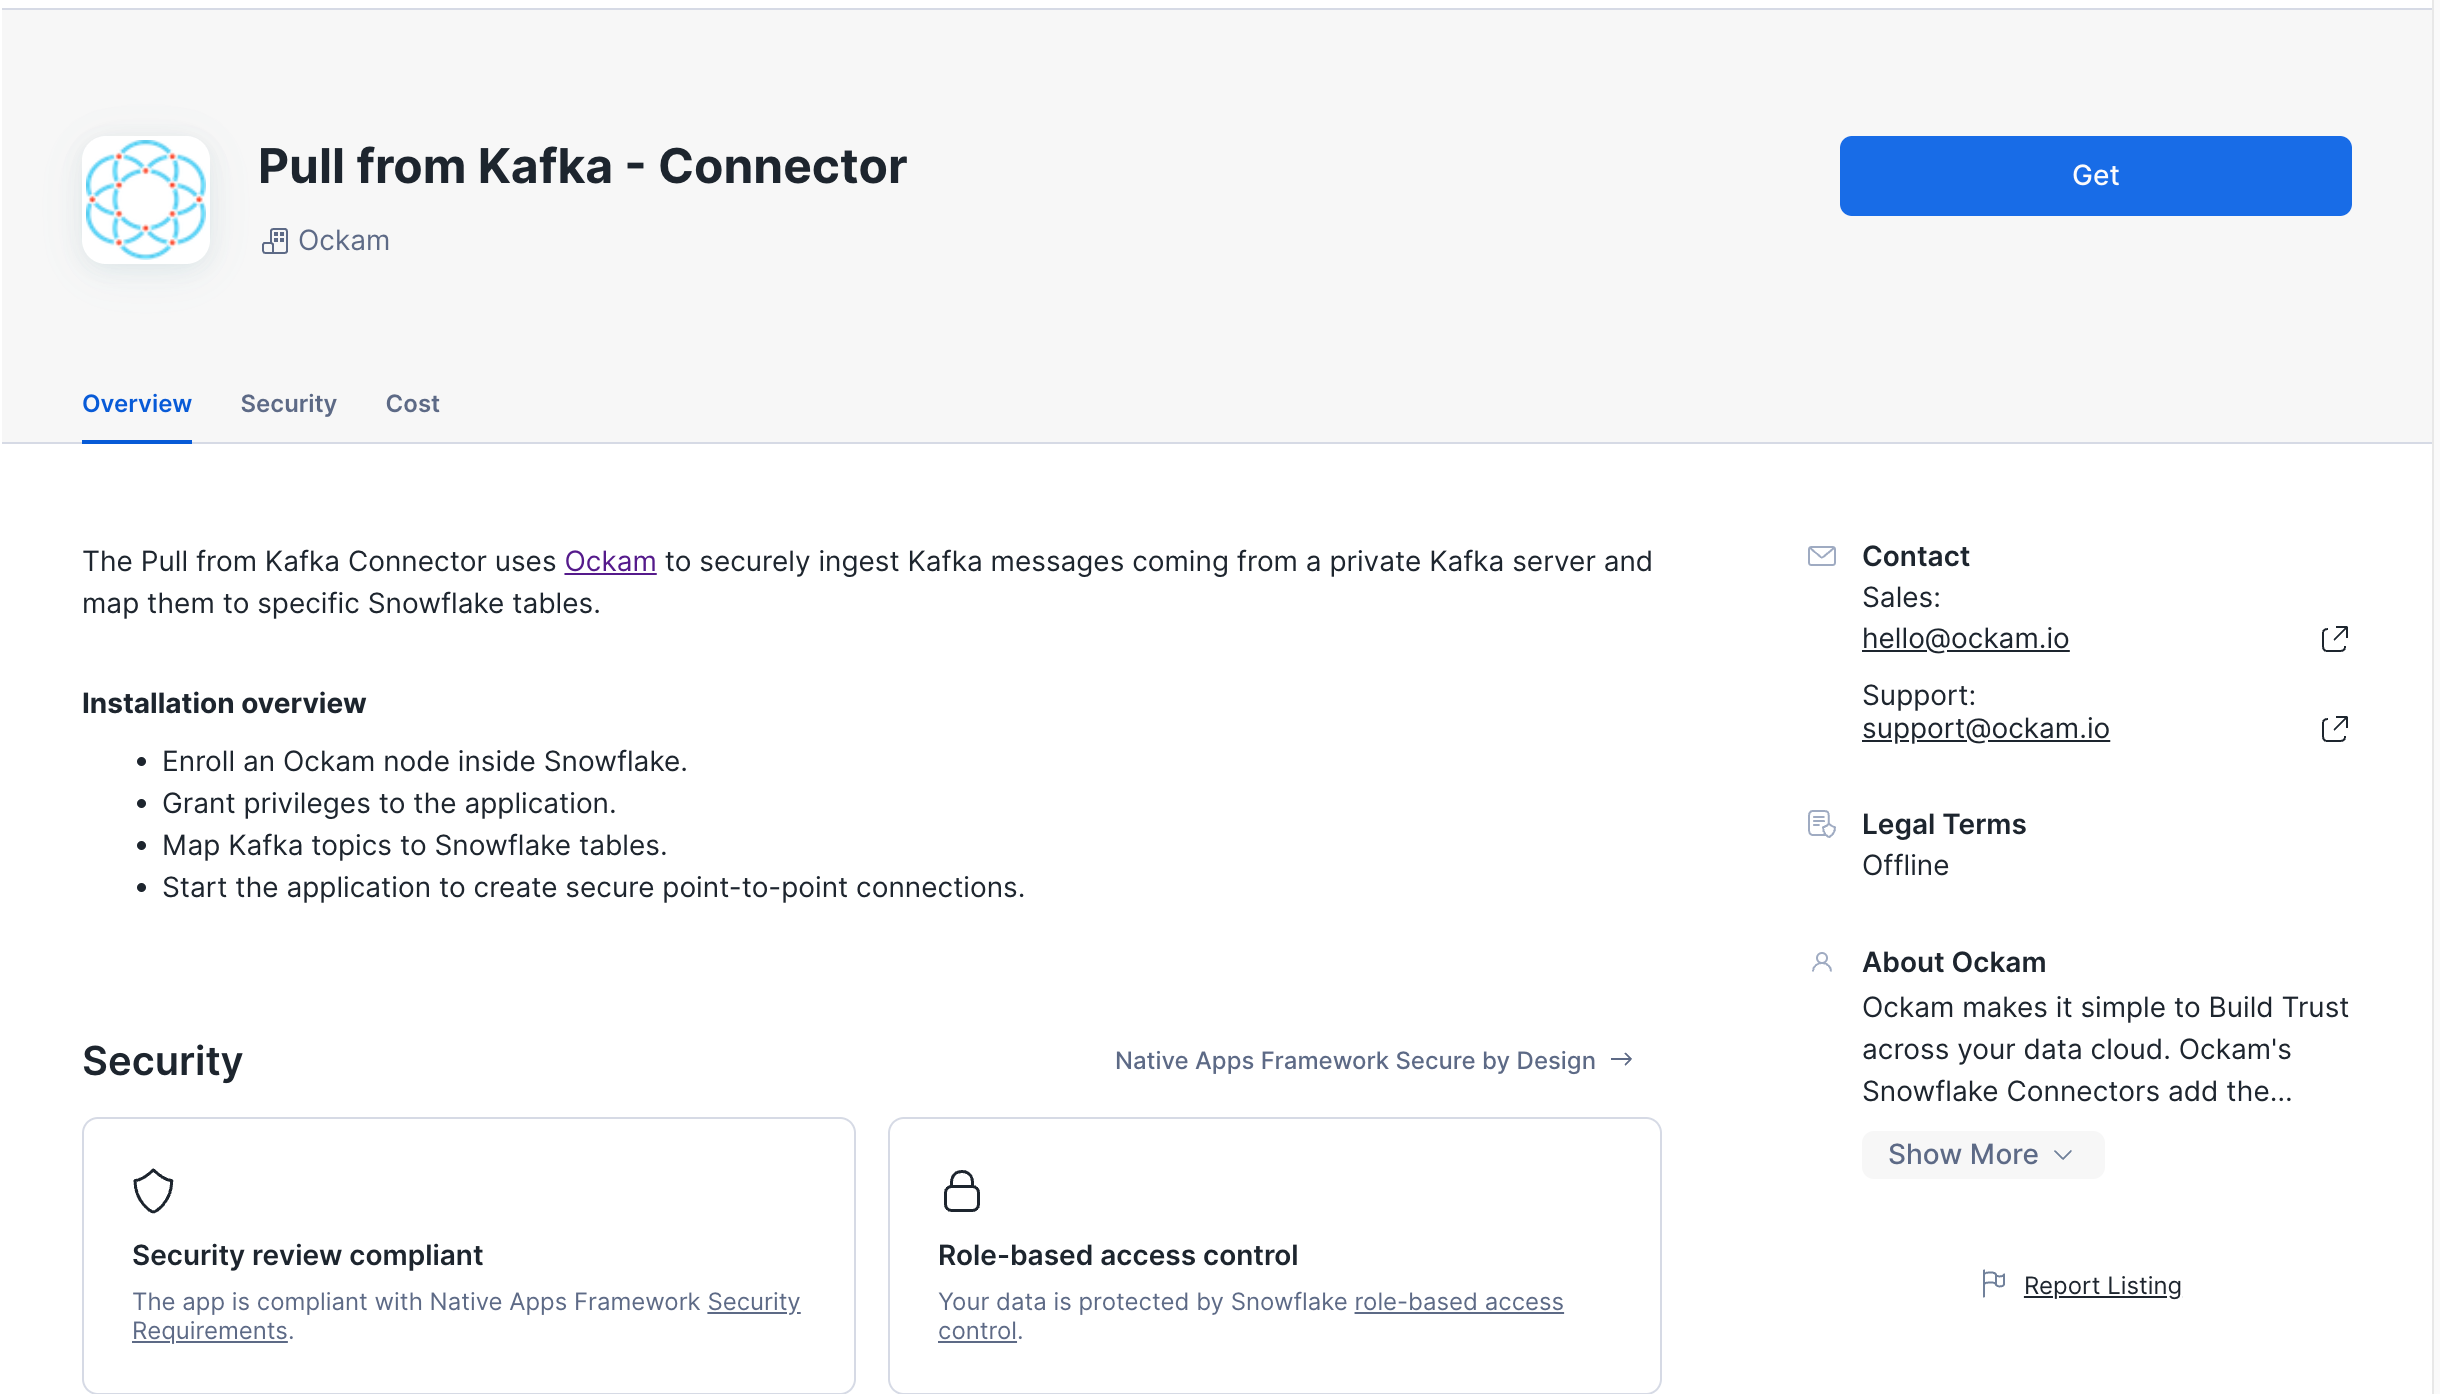Click the lock icon in access control card
Image resolution: width=2440 pixels, height=1394 pixels.
(x=961, y=1190)
